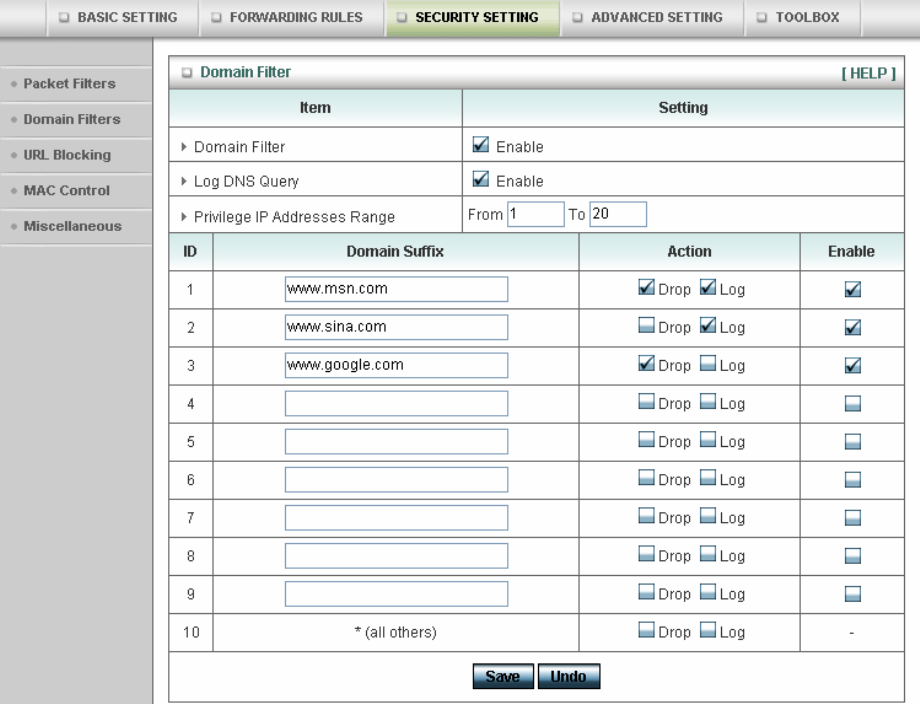This screenshot has width=920, height=704.
Task: Check Log for all others row
Action: [708, 630]
